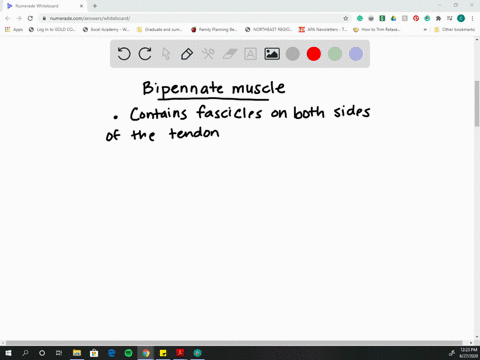Open the extensions puzzle icon

click(438, 18)
